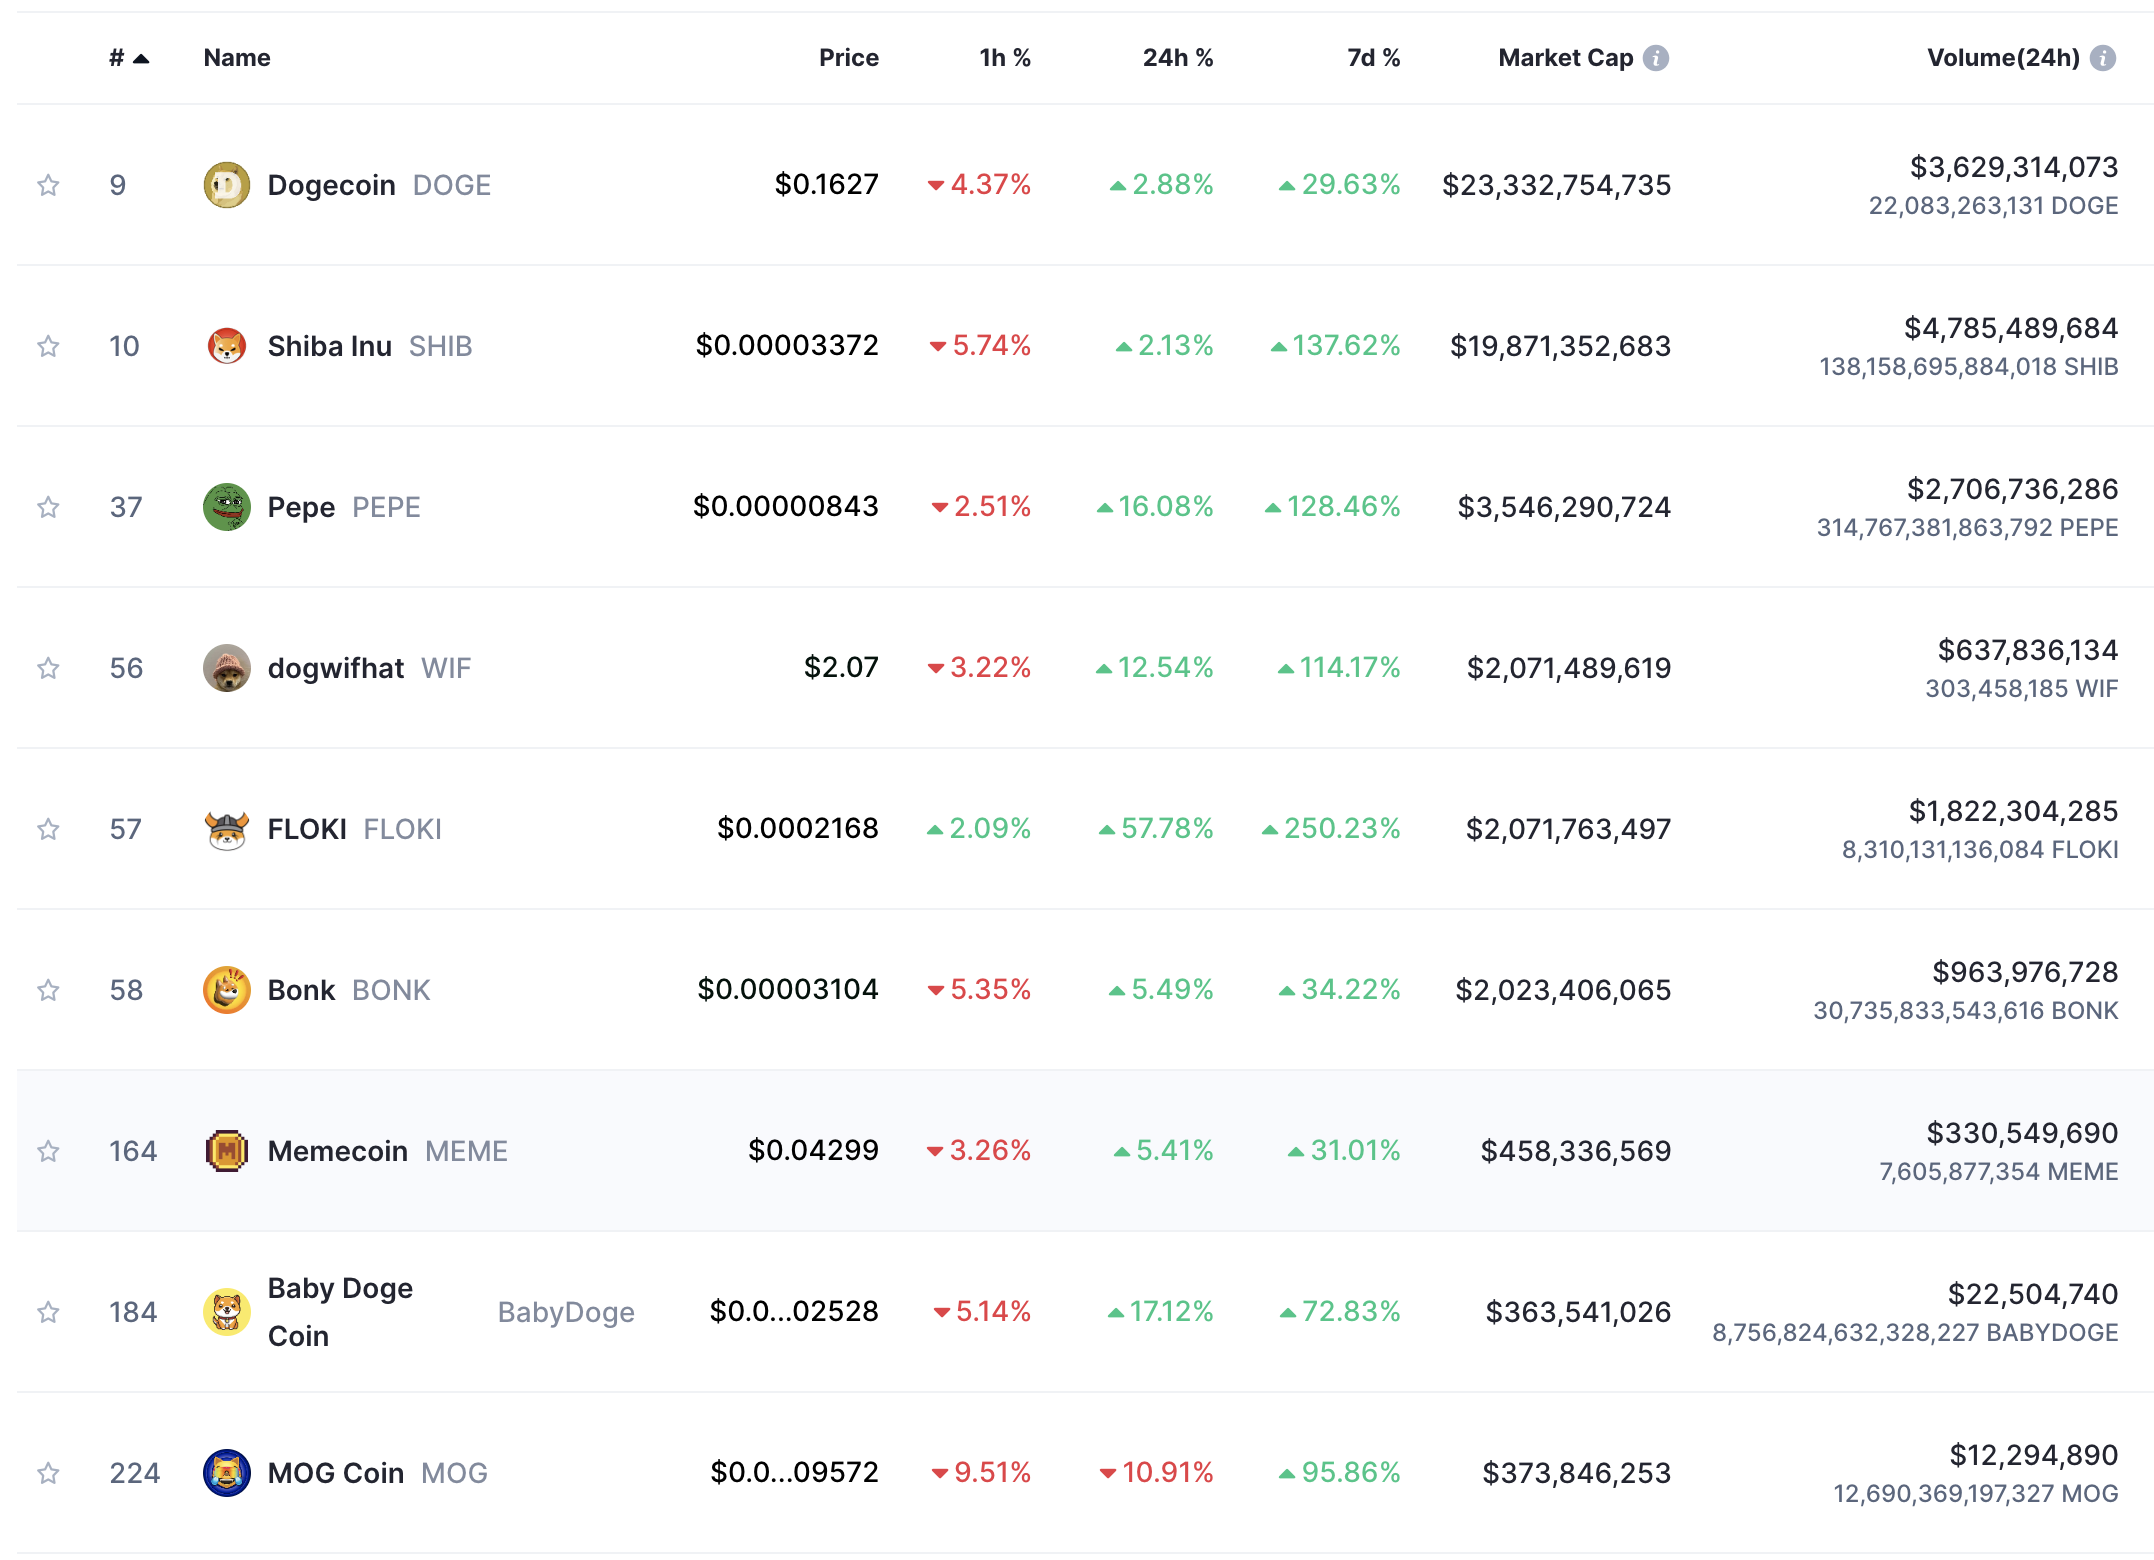Toggle watchlist star for dogwifhat

(x=48, y=668)
